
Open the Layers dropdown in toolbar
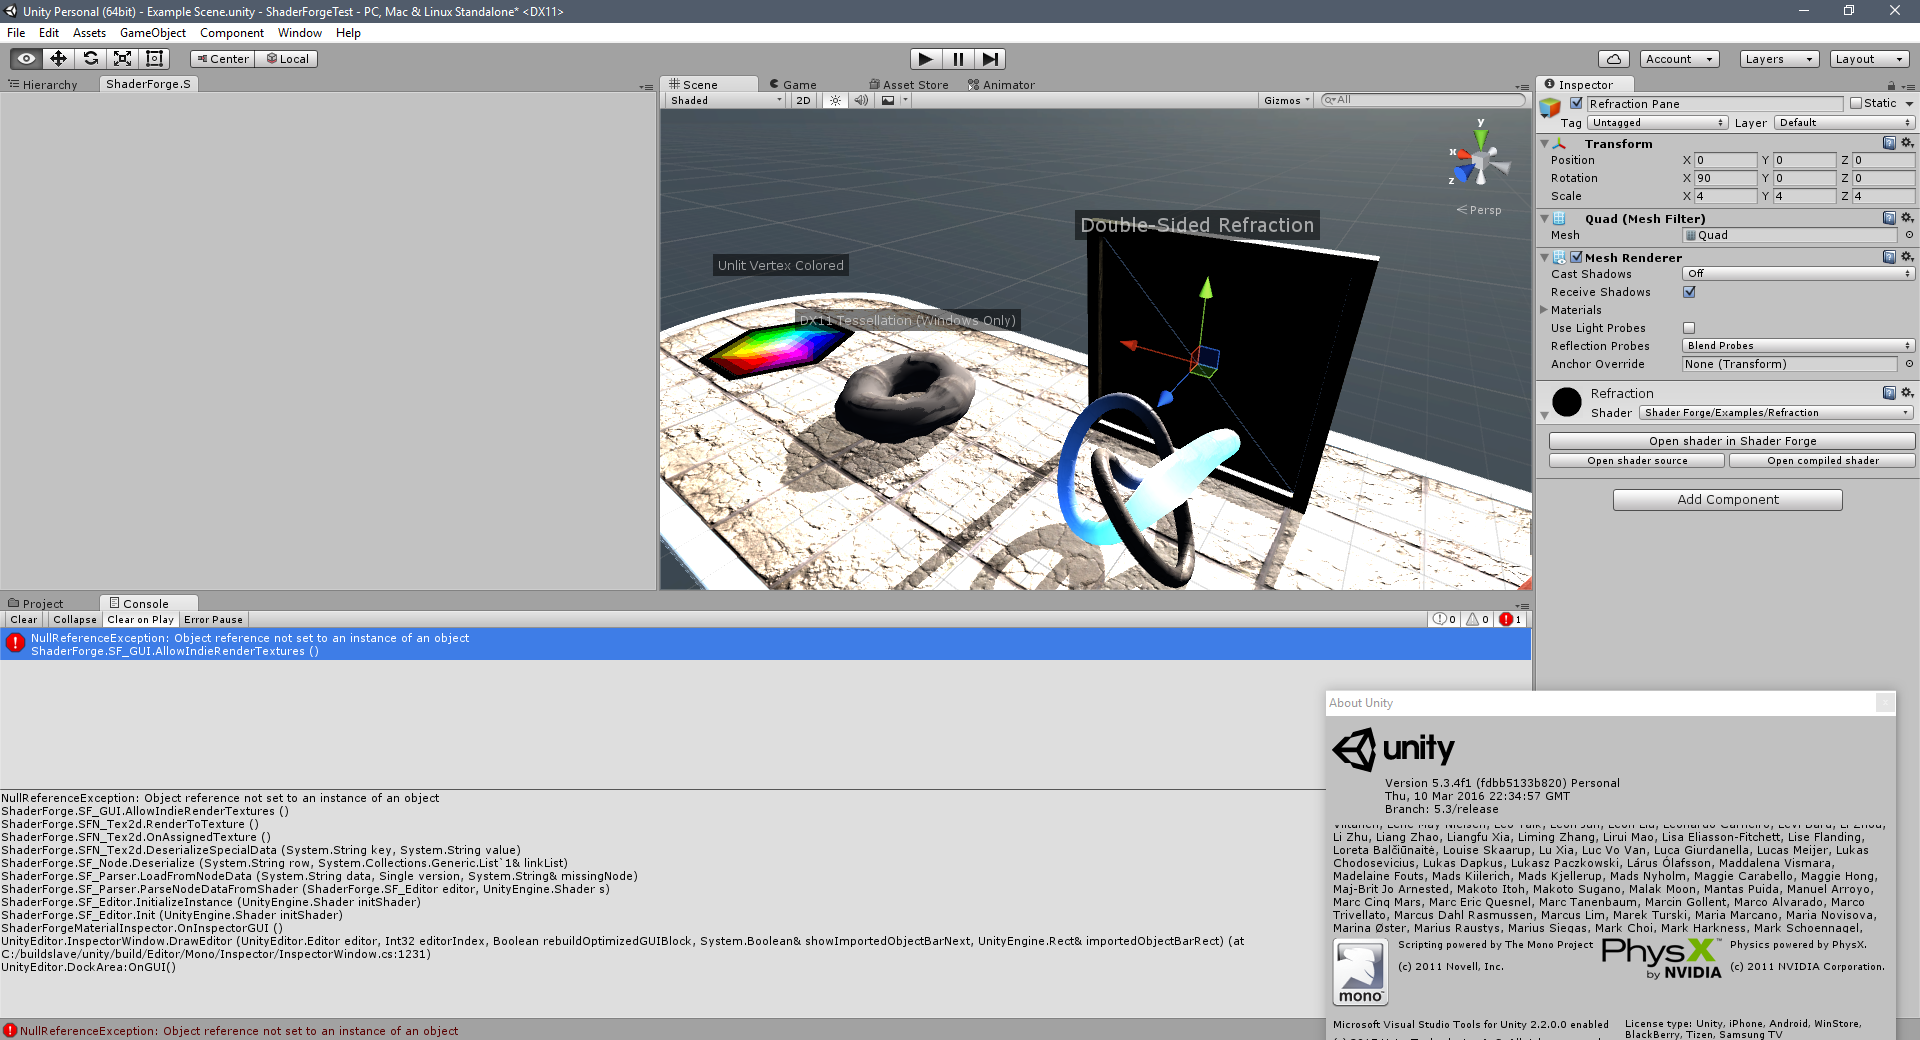coord(1778,59)
